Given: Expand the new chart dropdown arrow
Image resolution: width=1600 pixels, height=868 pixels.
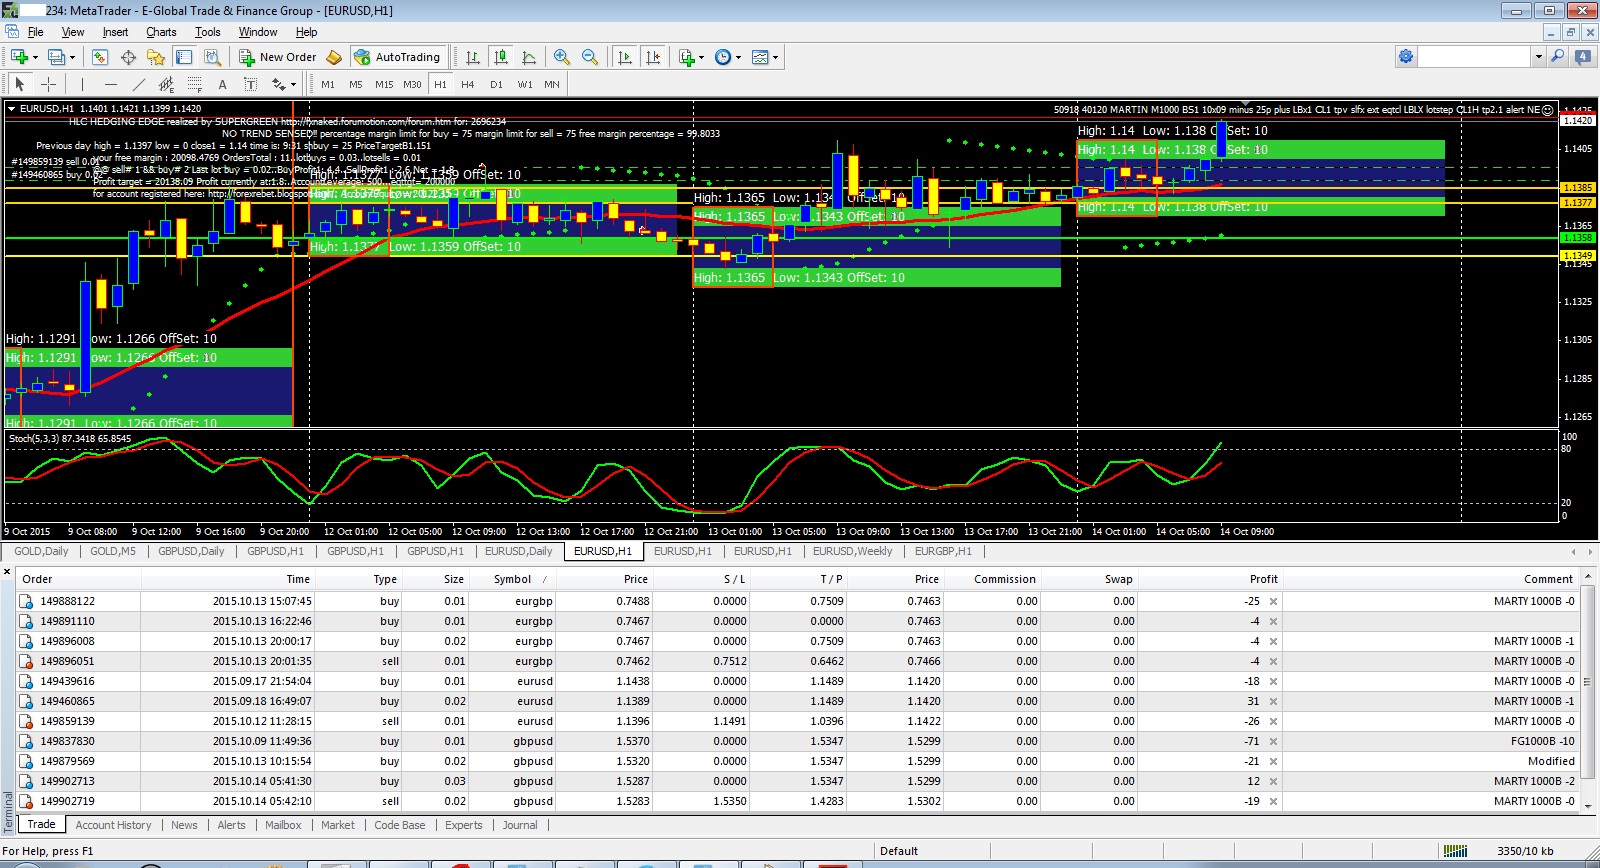Looking at the screenshot, I should (35, 57).
